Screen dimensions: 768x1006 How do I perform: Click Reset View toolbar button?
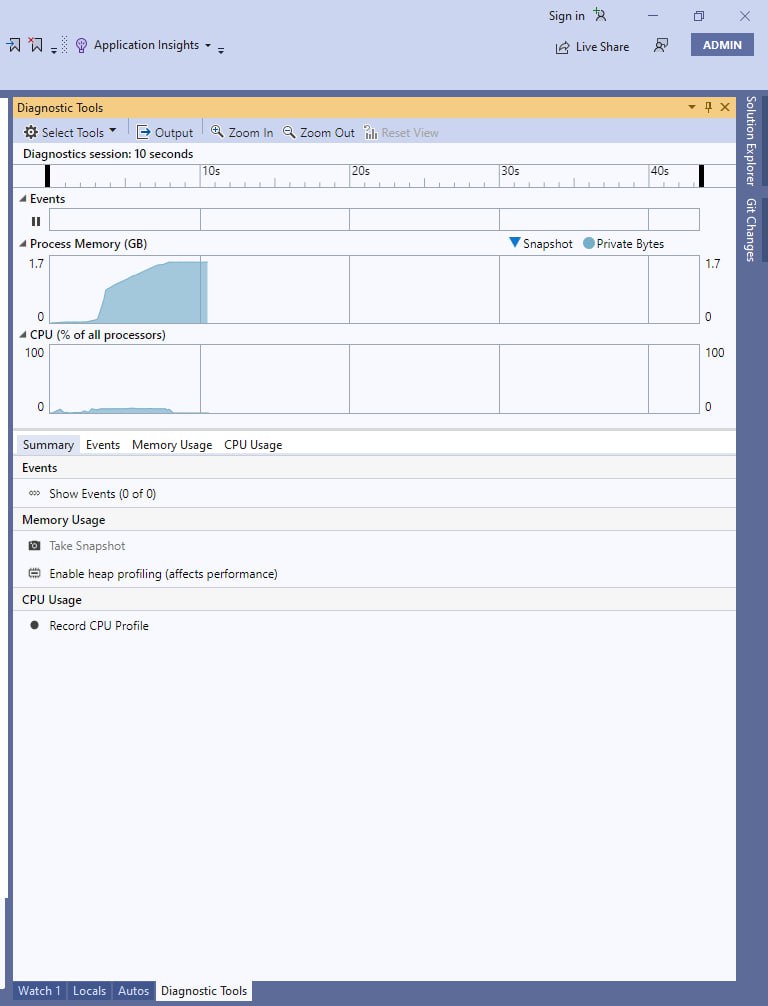(402, 132)
